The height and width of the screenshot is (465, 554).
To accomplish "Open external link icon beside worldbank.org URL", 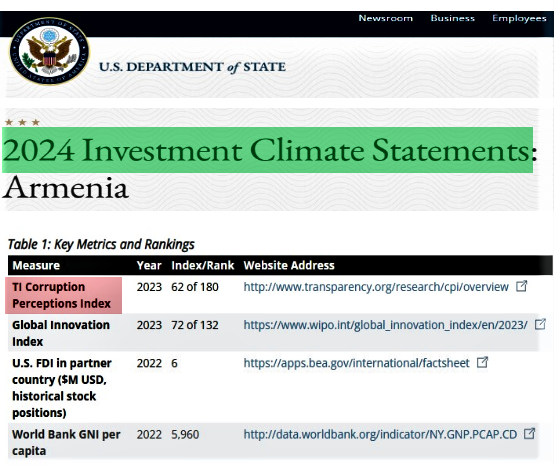I will pos(529,434).
